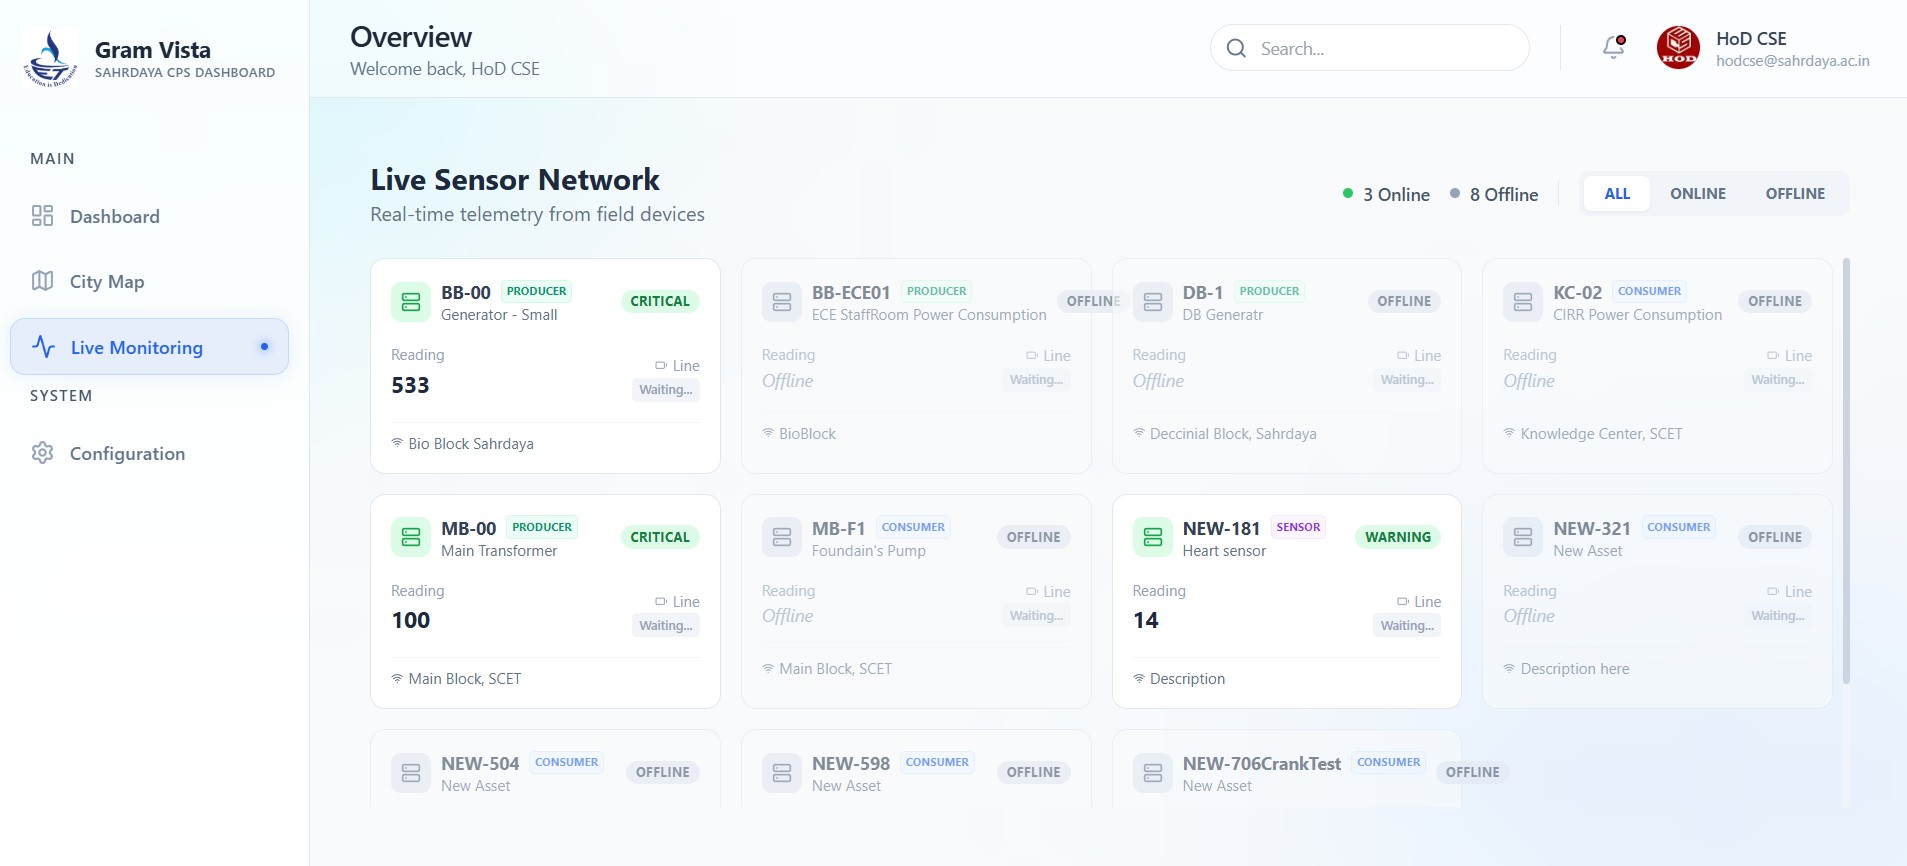Select Live Monitoring in the sidebar
Screen dimensions: 1907x866
pos(137,348)
